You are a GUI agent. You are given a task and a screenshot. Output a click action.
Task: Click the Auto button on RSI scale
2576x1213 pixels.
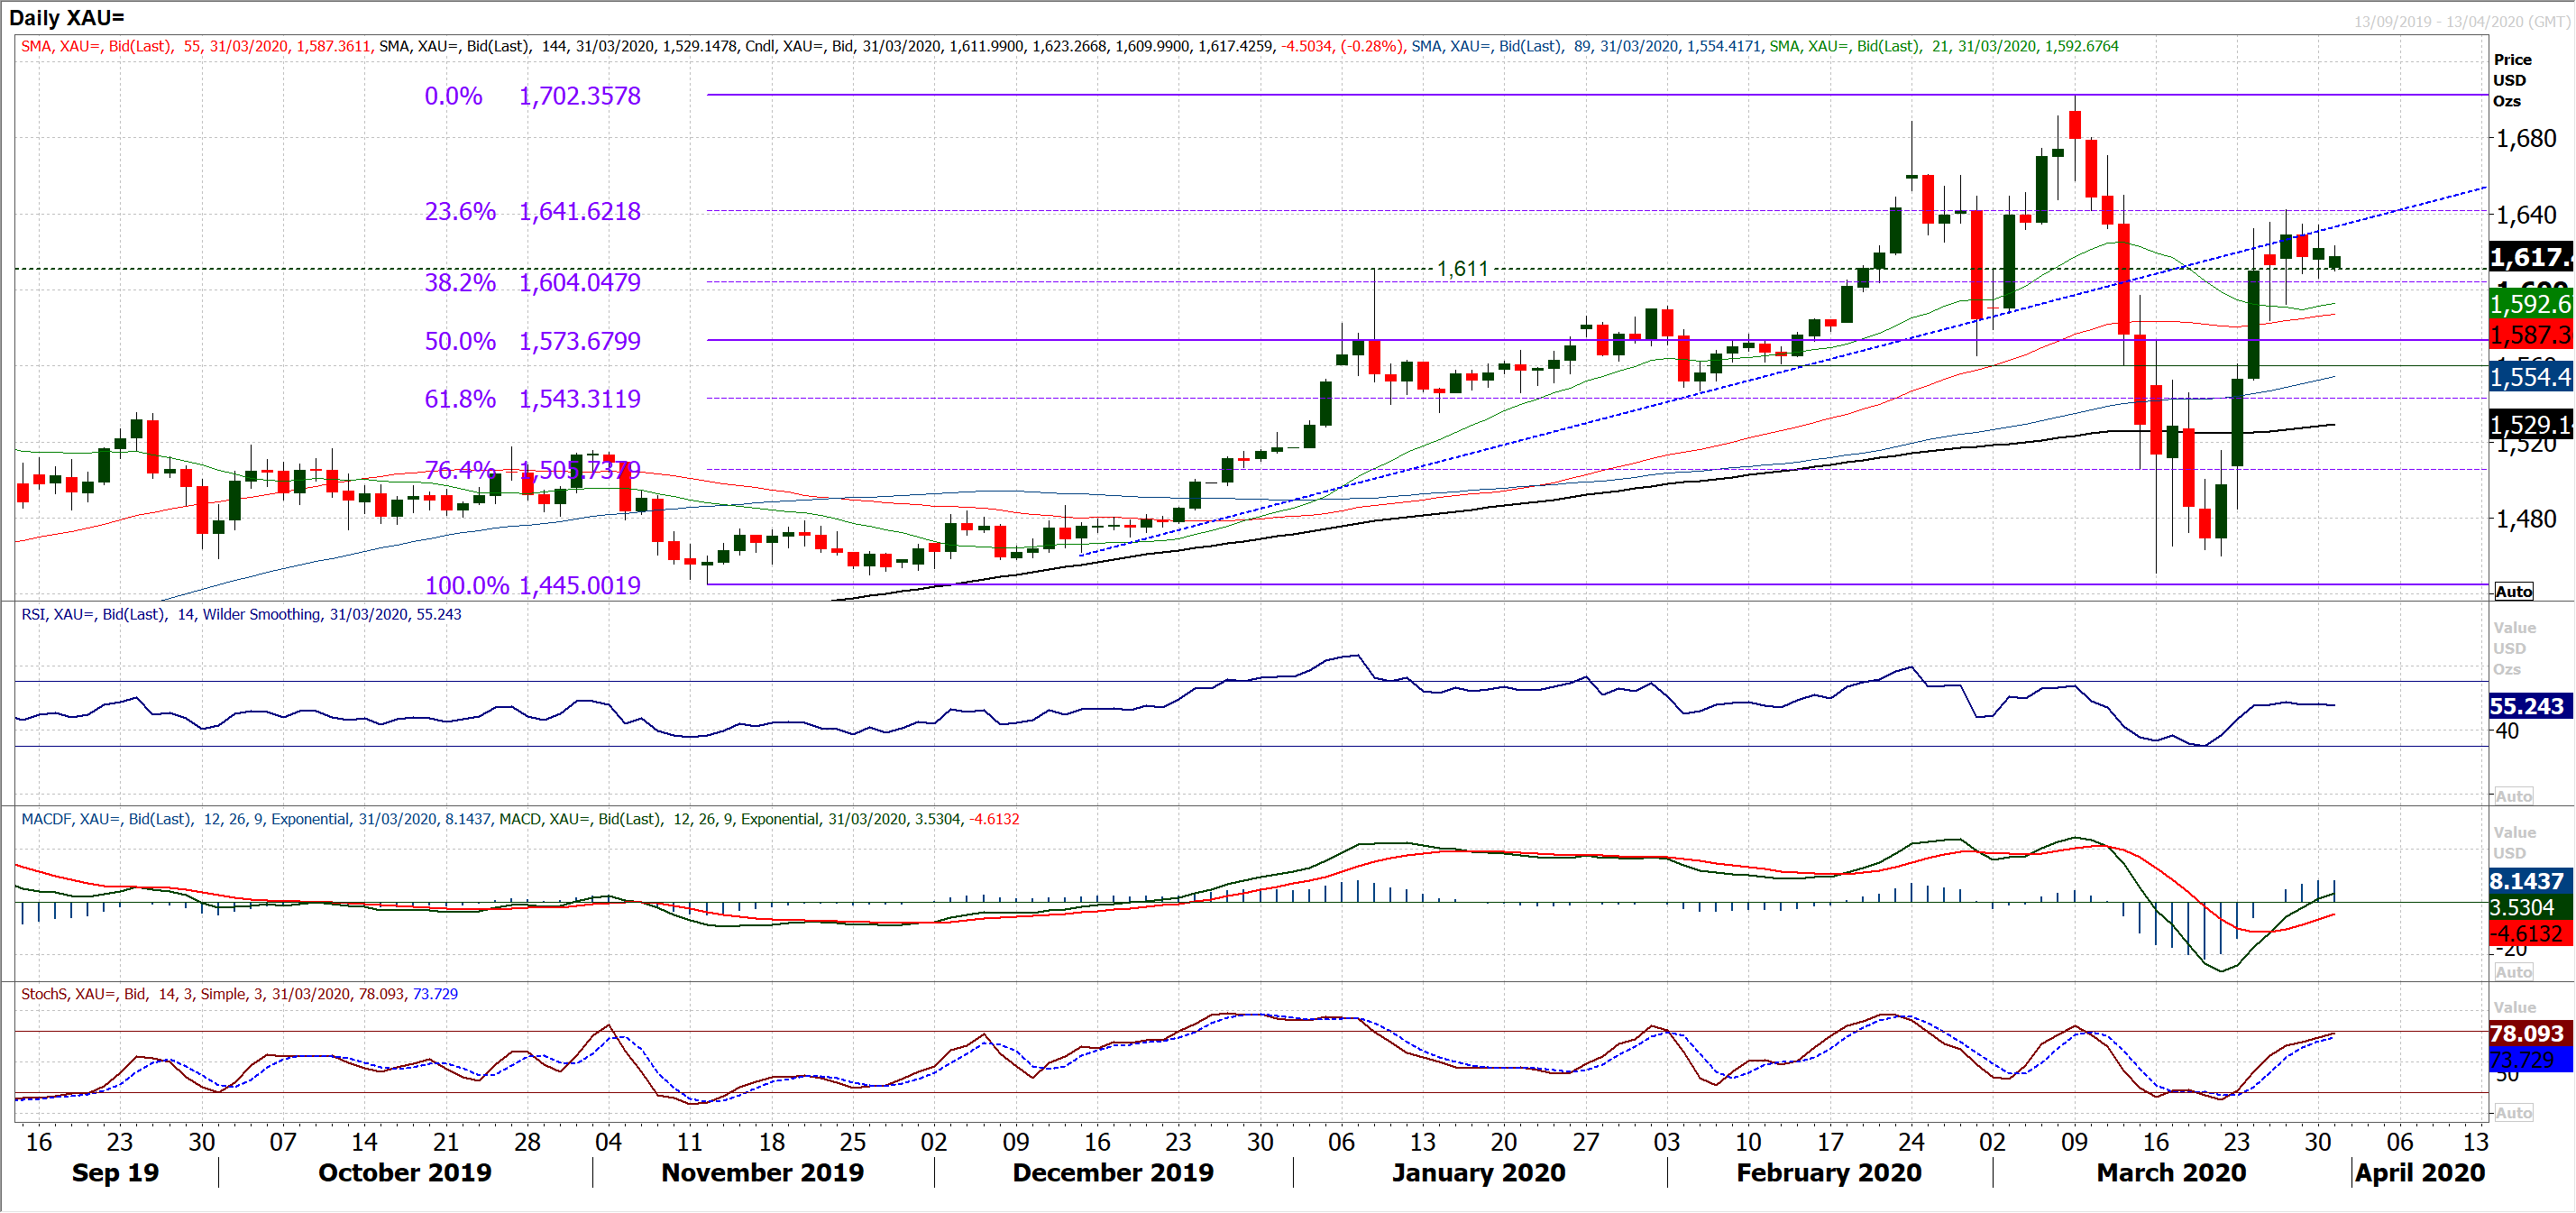click(x=2513, y=796)
